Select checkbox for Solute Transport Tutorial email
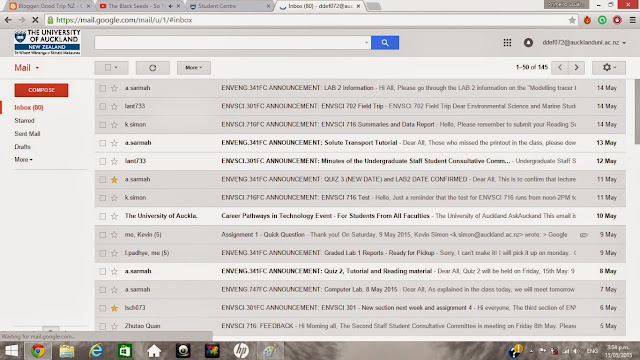640x360 pixels. click(x=103, y=143)
